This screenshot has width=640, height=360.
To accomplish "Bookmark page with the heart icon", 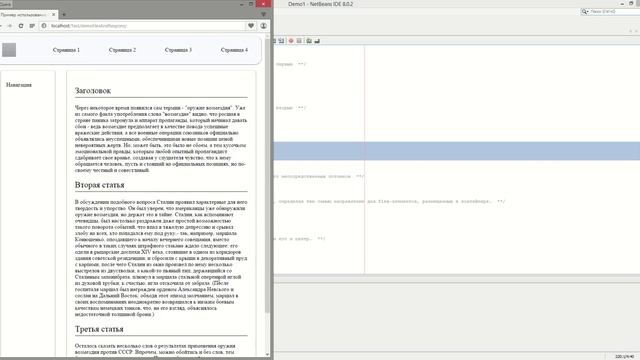I will pyautogui.click(x=251, y=26).
